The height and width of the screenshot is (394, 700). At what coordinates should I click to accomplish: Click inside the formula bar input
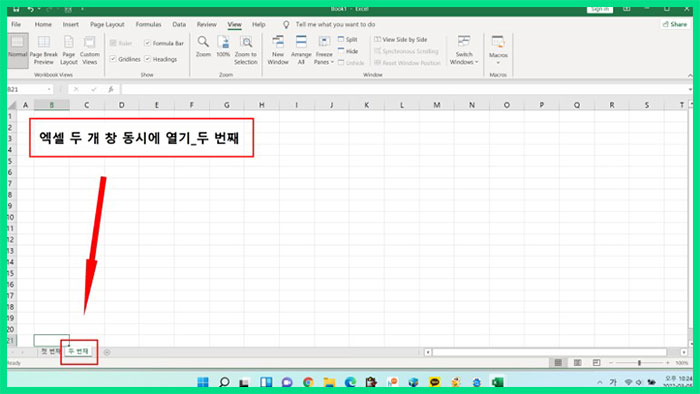pyautogui.click(x=404, y=89)
